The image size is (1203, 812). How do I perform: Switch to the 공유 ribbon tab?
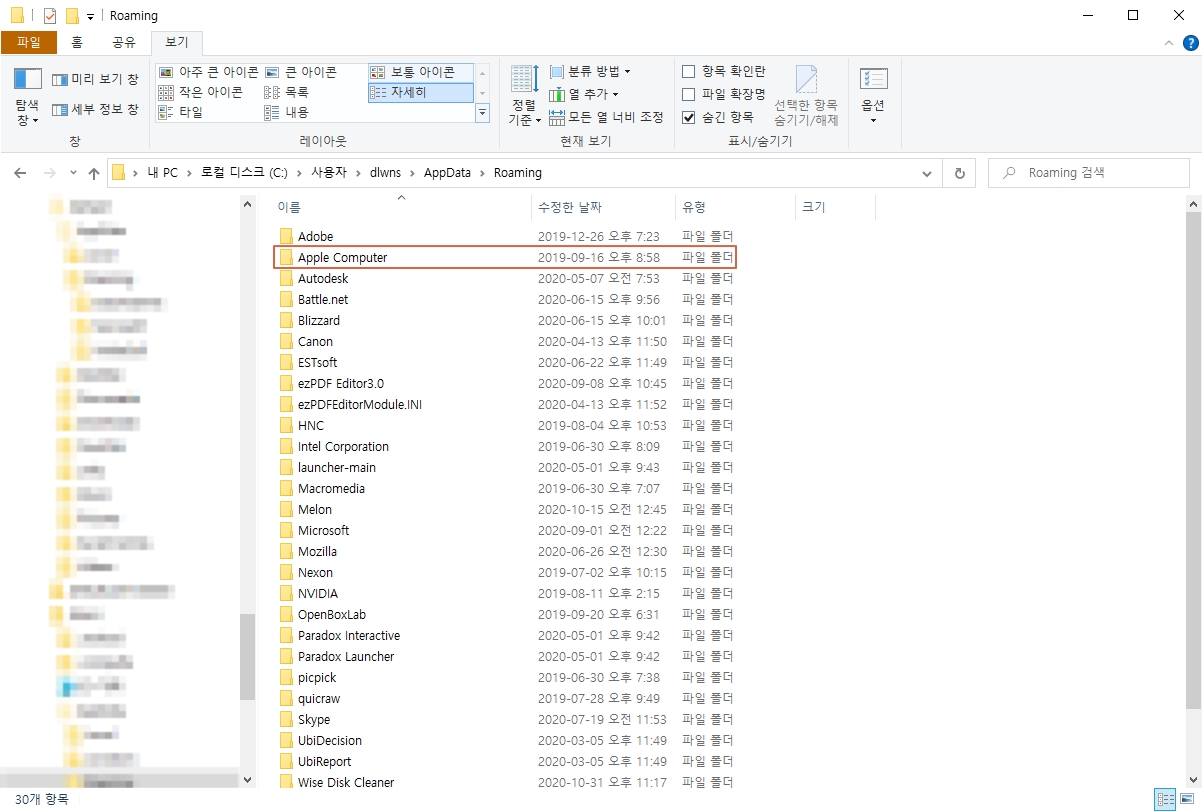click(124, 43)
